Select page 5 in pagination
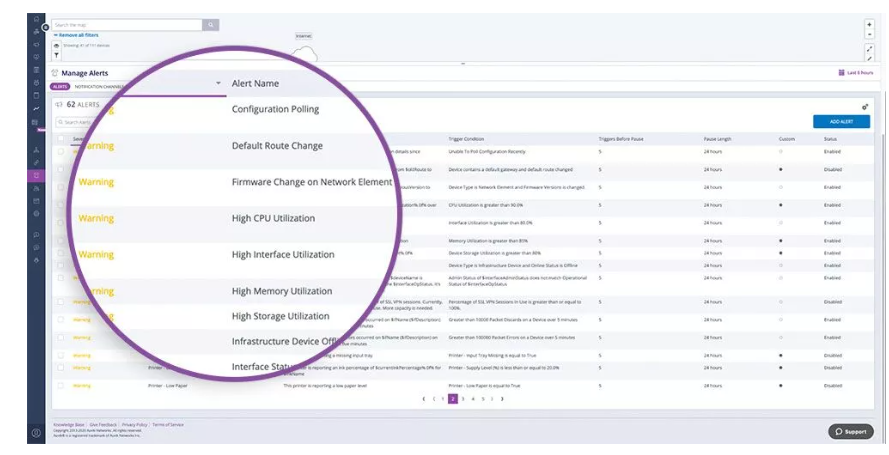Viewport: 889px width, 455px height. coord(482,399)
